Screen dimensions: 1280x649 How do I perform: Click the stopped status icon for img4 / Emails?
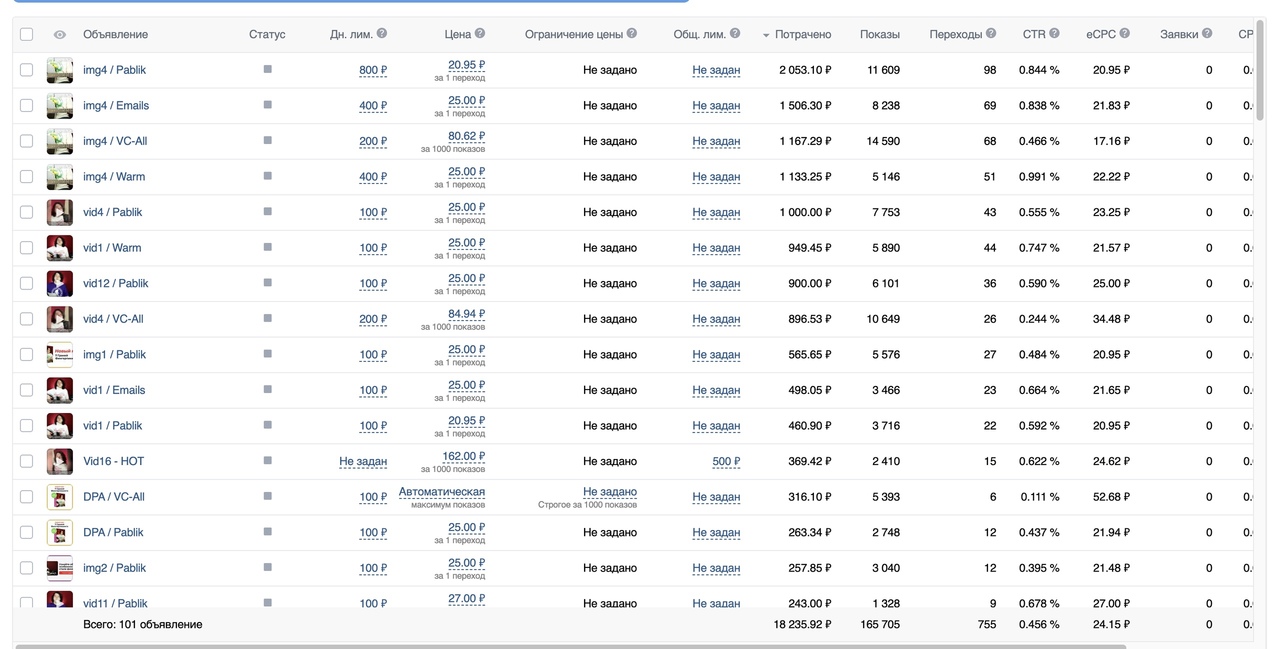[x=267, y=105]
